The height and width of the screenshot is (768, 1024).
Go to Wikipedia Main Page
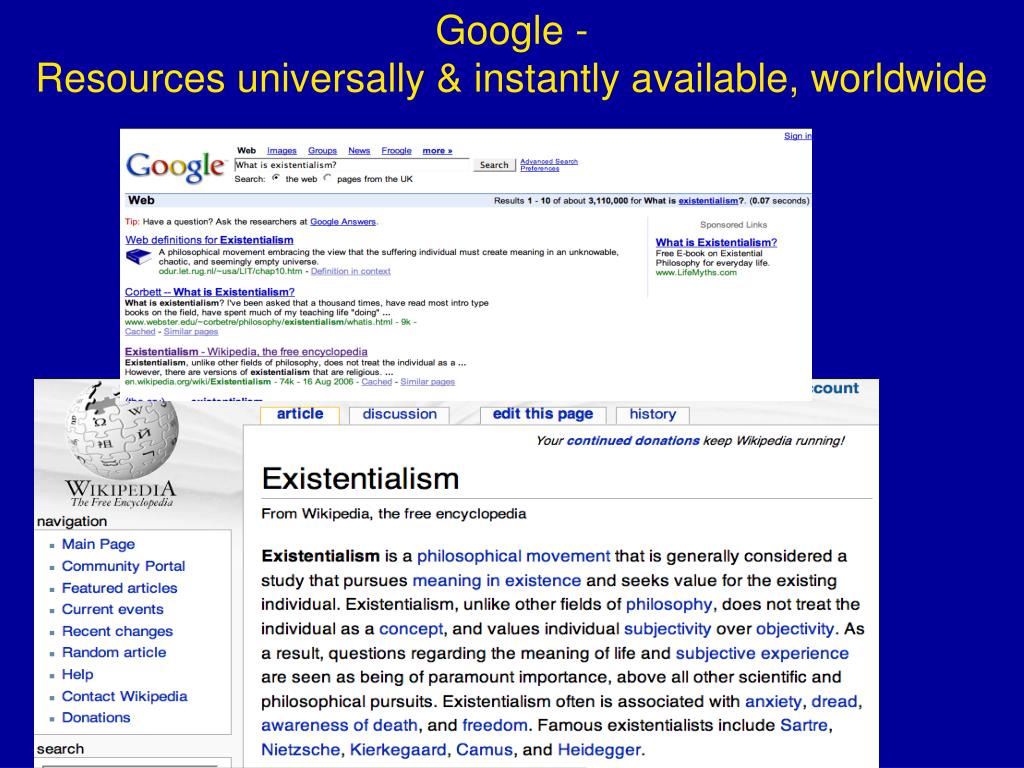[98, 544]
